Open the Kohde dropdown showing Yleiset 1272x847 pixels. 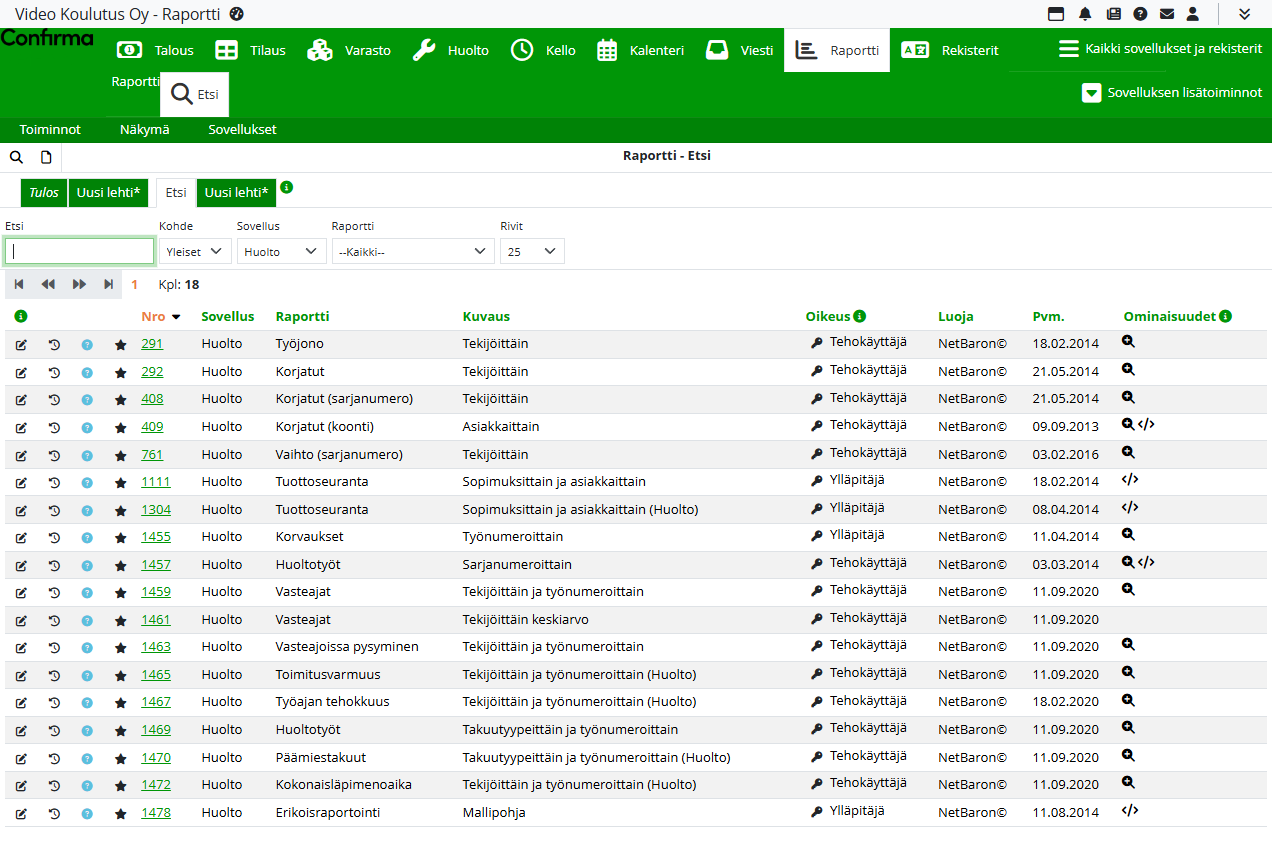tap(195, 252)
